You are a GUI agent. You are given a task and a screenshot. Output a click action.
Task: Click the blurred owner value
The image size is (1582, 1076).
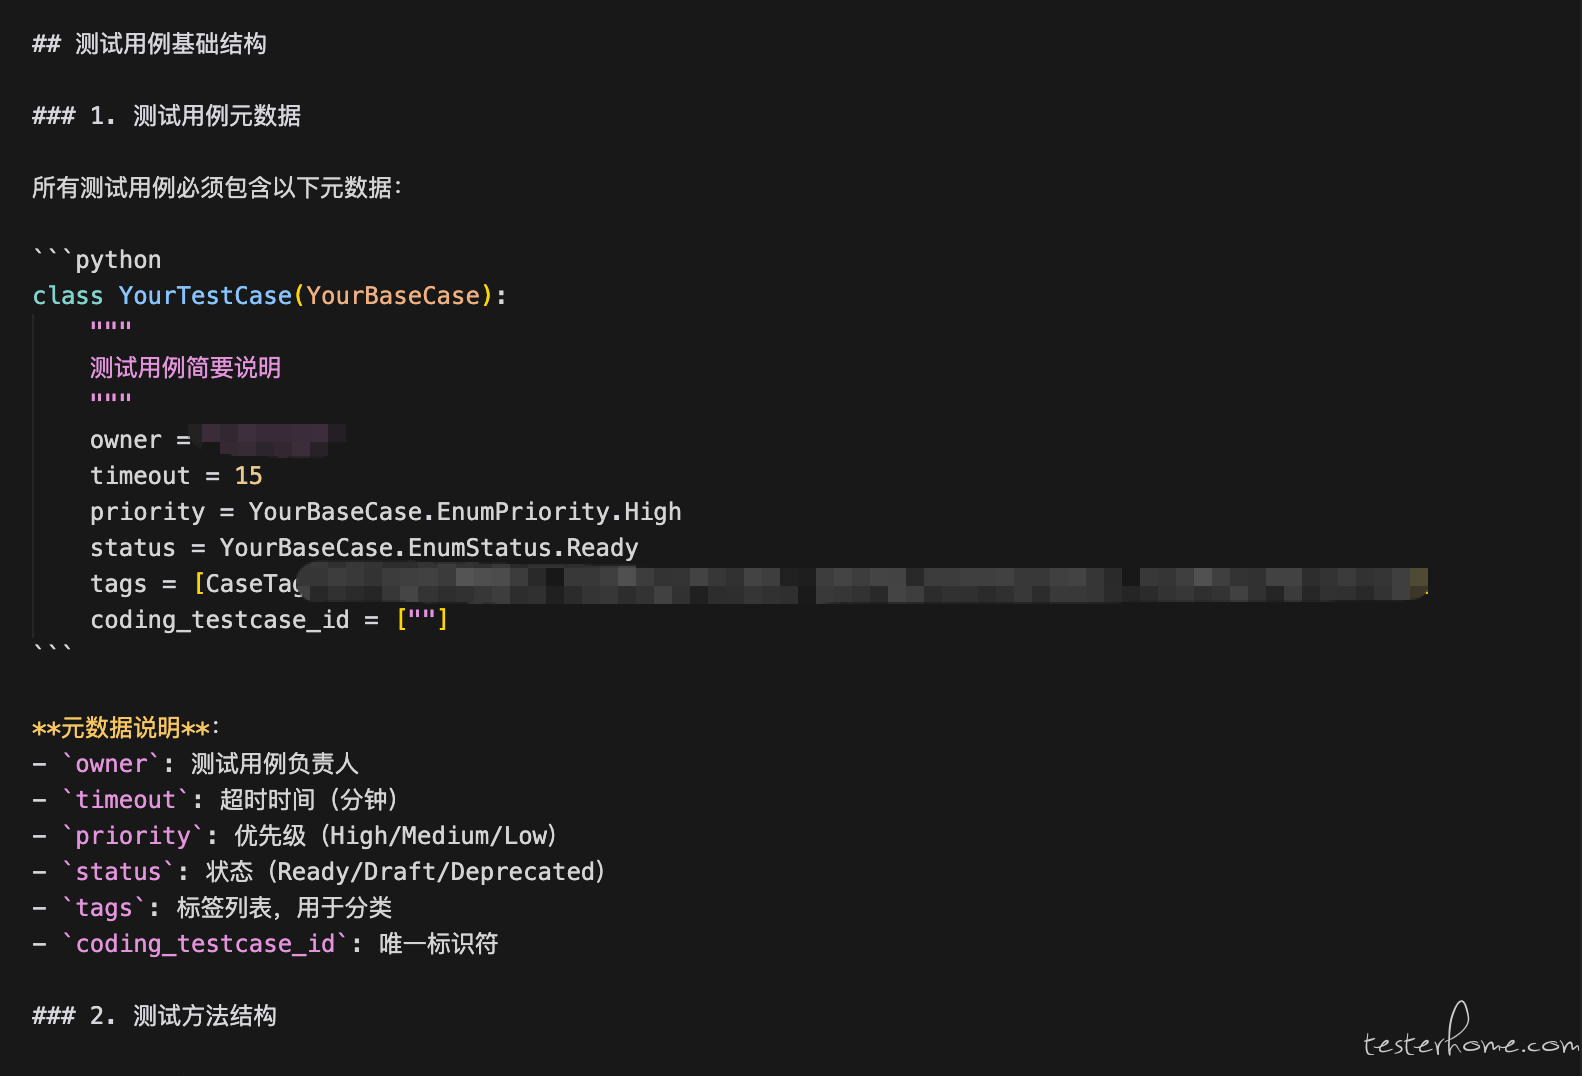click(x=270, y=439)
